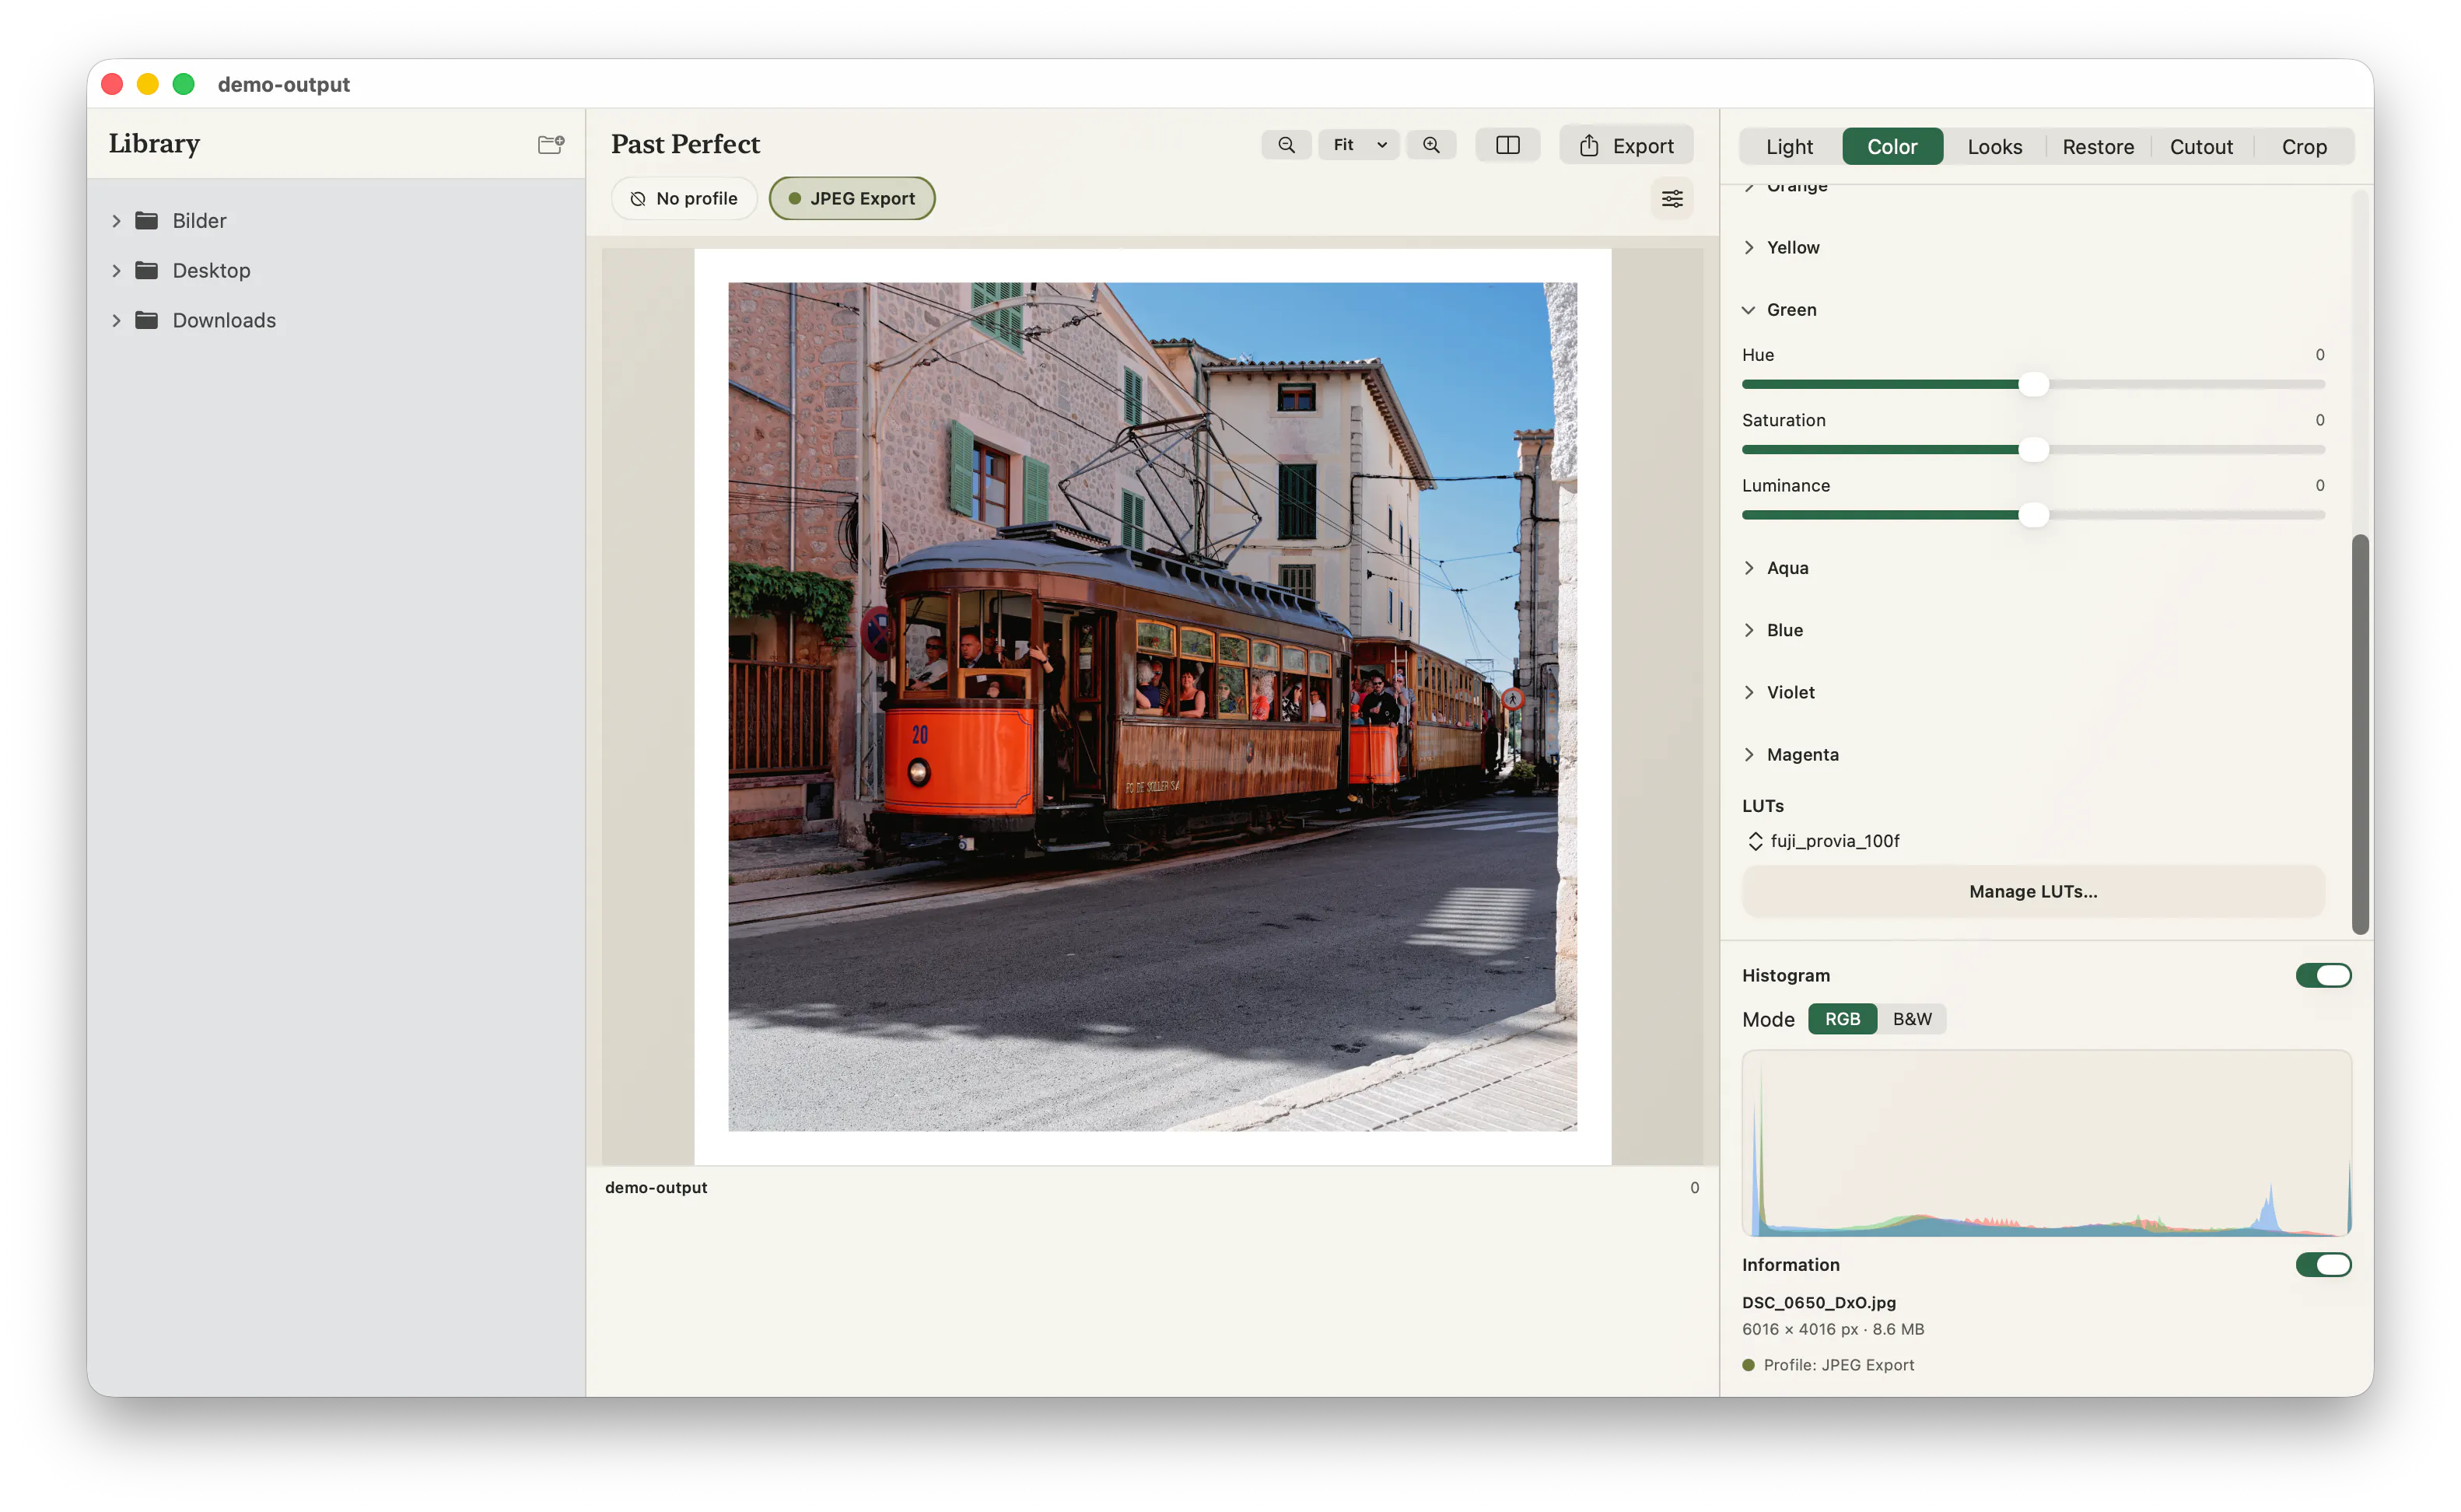The width and height of the screenshot is (2461, 1512).
Task: Click the Manage LUTs... button
Action: pyautogui.click(x=2033, y=891)
